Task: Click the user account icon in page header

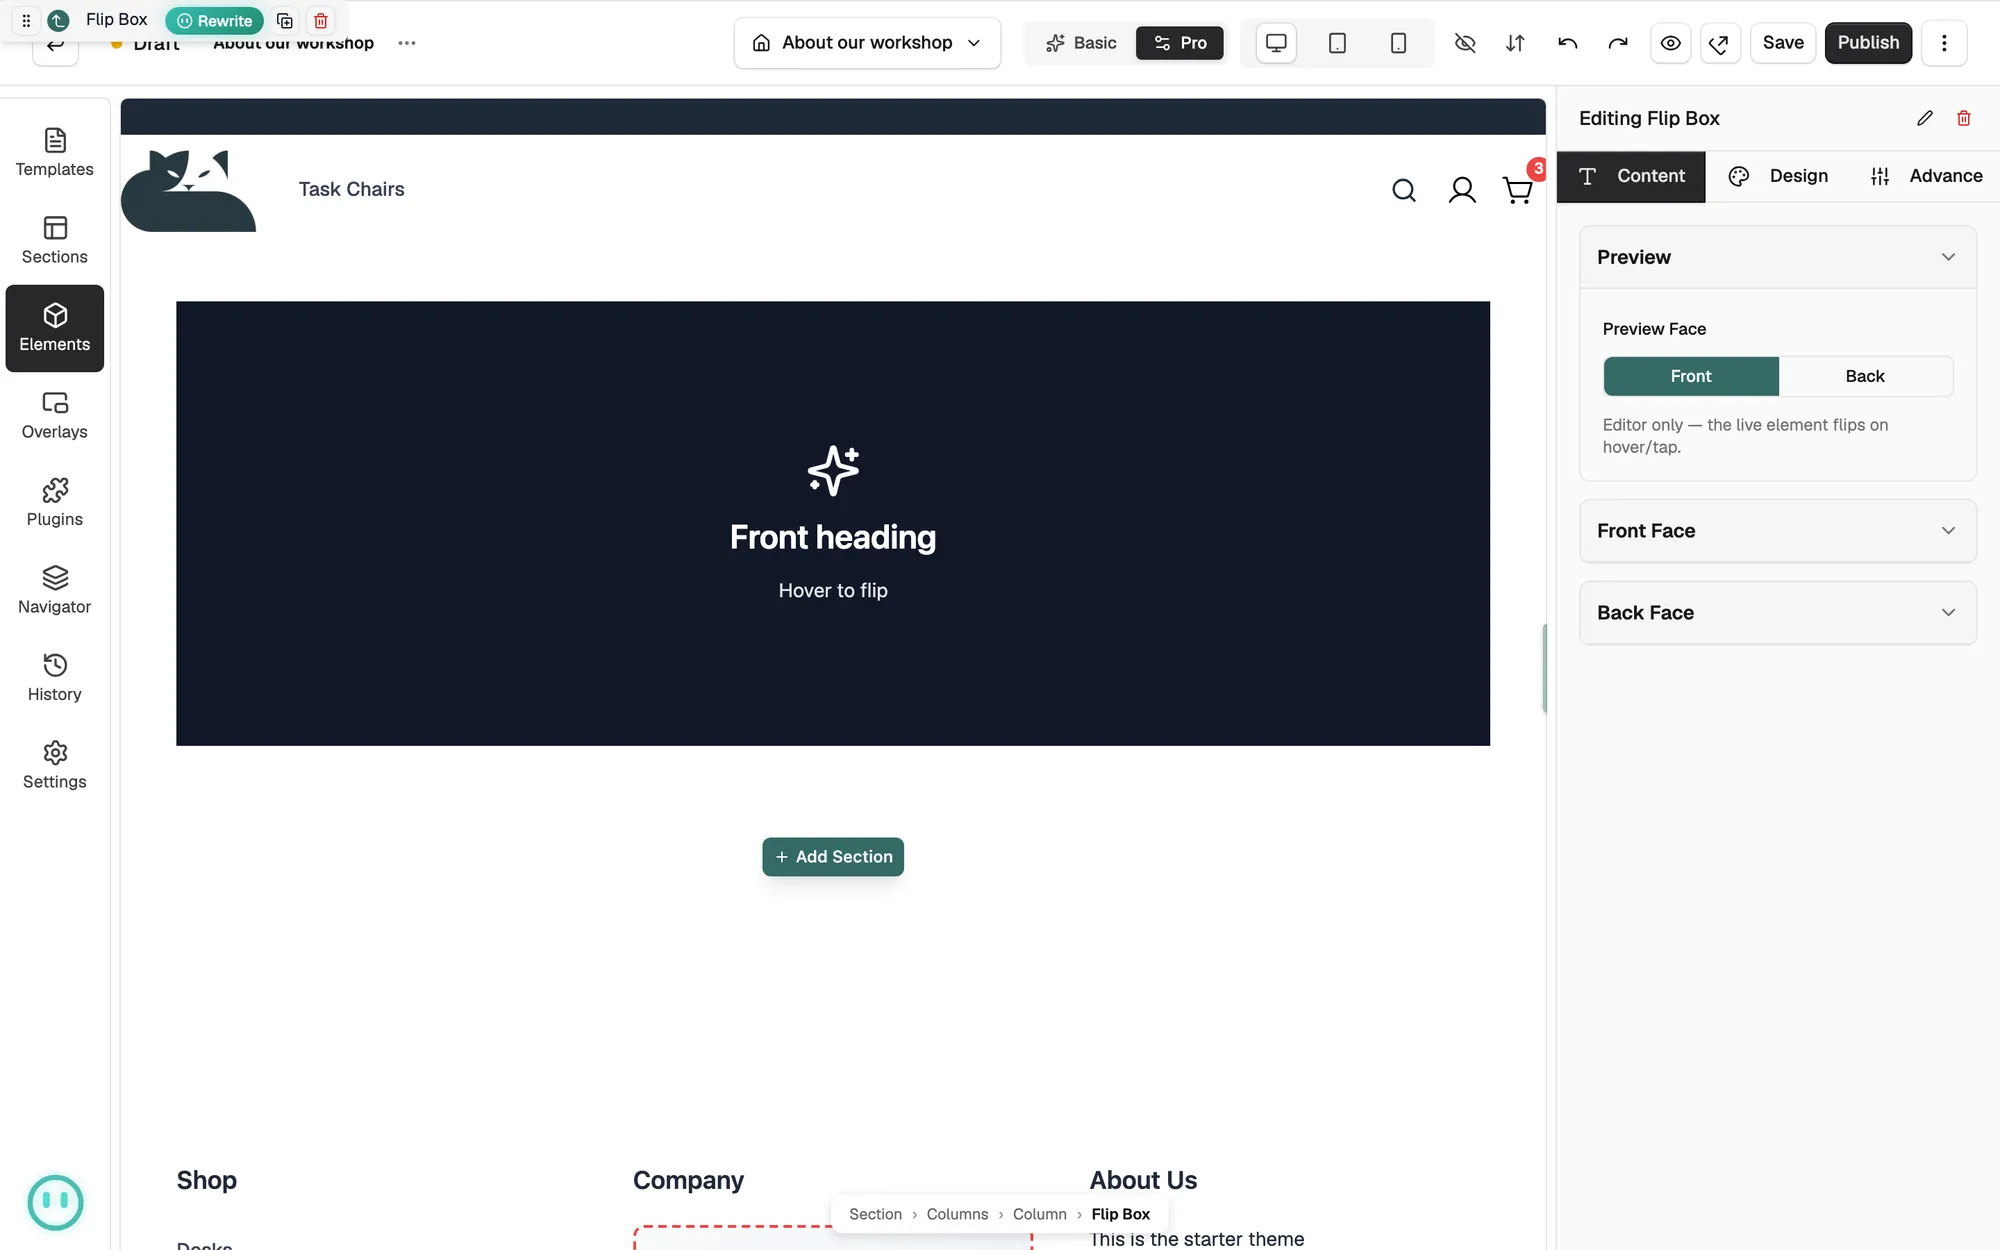Action: click(1462, 190)
